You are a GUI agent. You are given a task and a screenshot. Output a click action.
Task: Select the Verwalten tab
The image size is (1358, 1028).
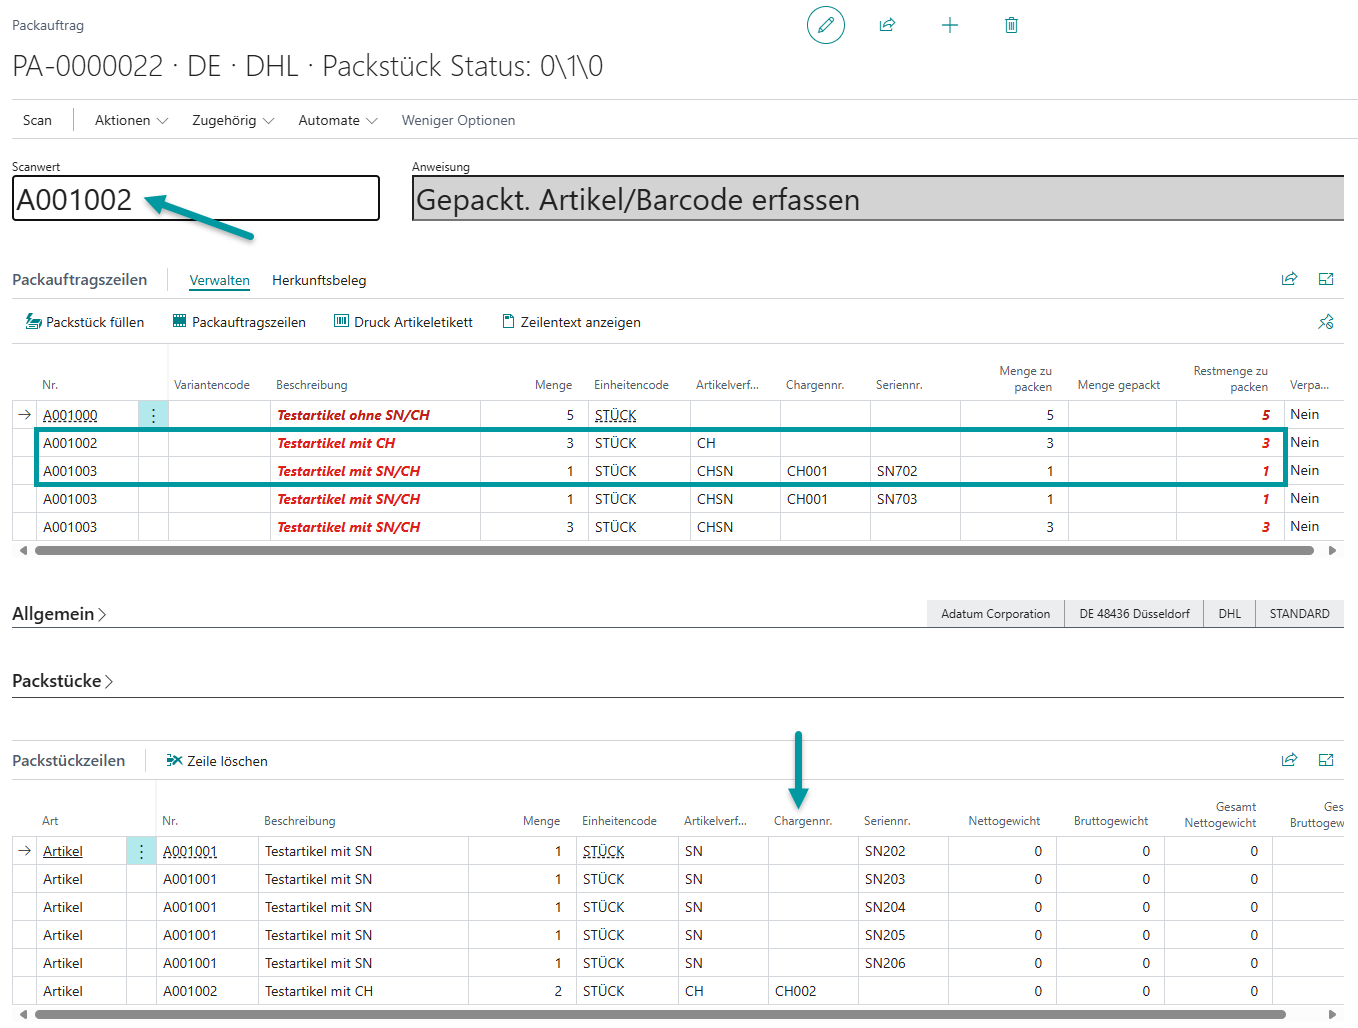[219, 280]
